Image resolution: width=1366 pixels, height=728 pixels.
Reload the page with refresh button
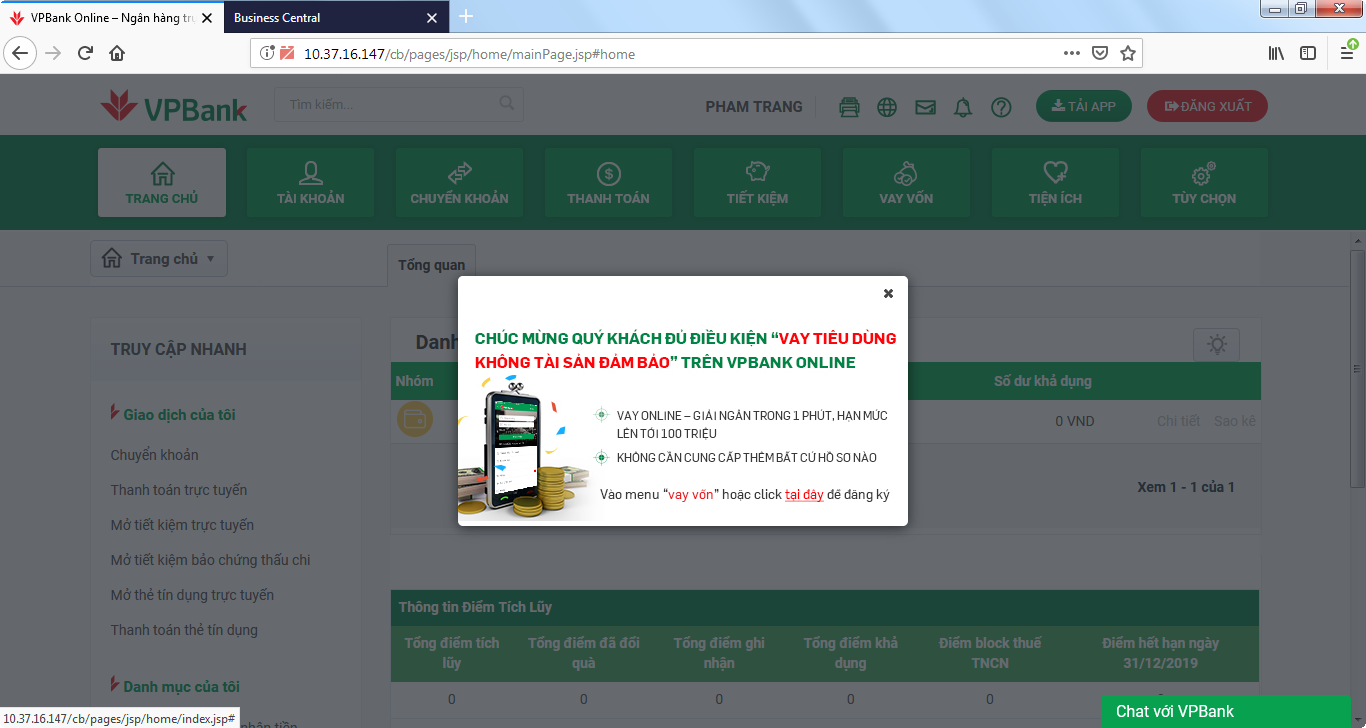86,53
